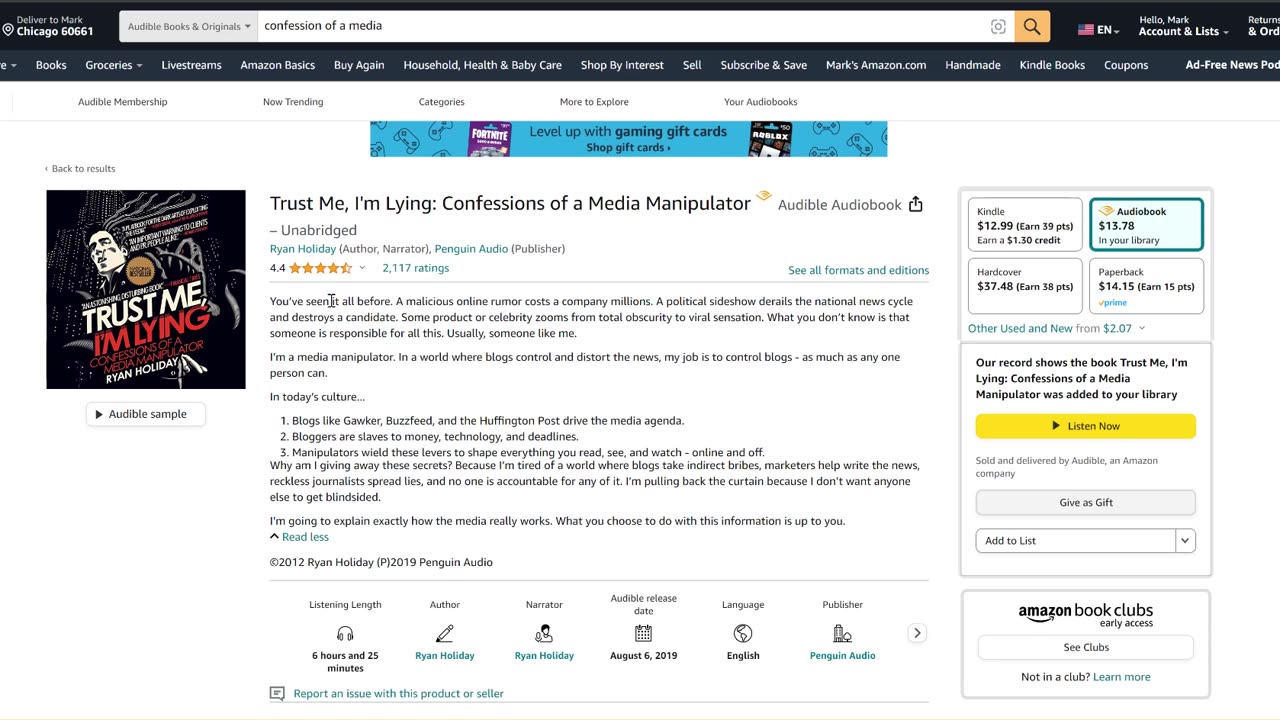Open Shop By Interest menu item
Image resolution: width=1280 pixels, height=720 pixels.
click(622, 65)
